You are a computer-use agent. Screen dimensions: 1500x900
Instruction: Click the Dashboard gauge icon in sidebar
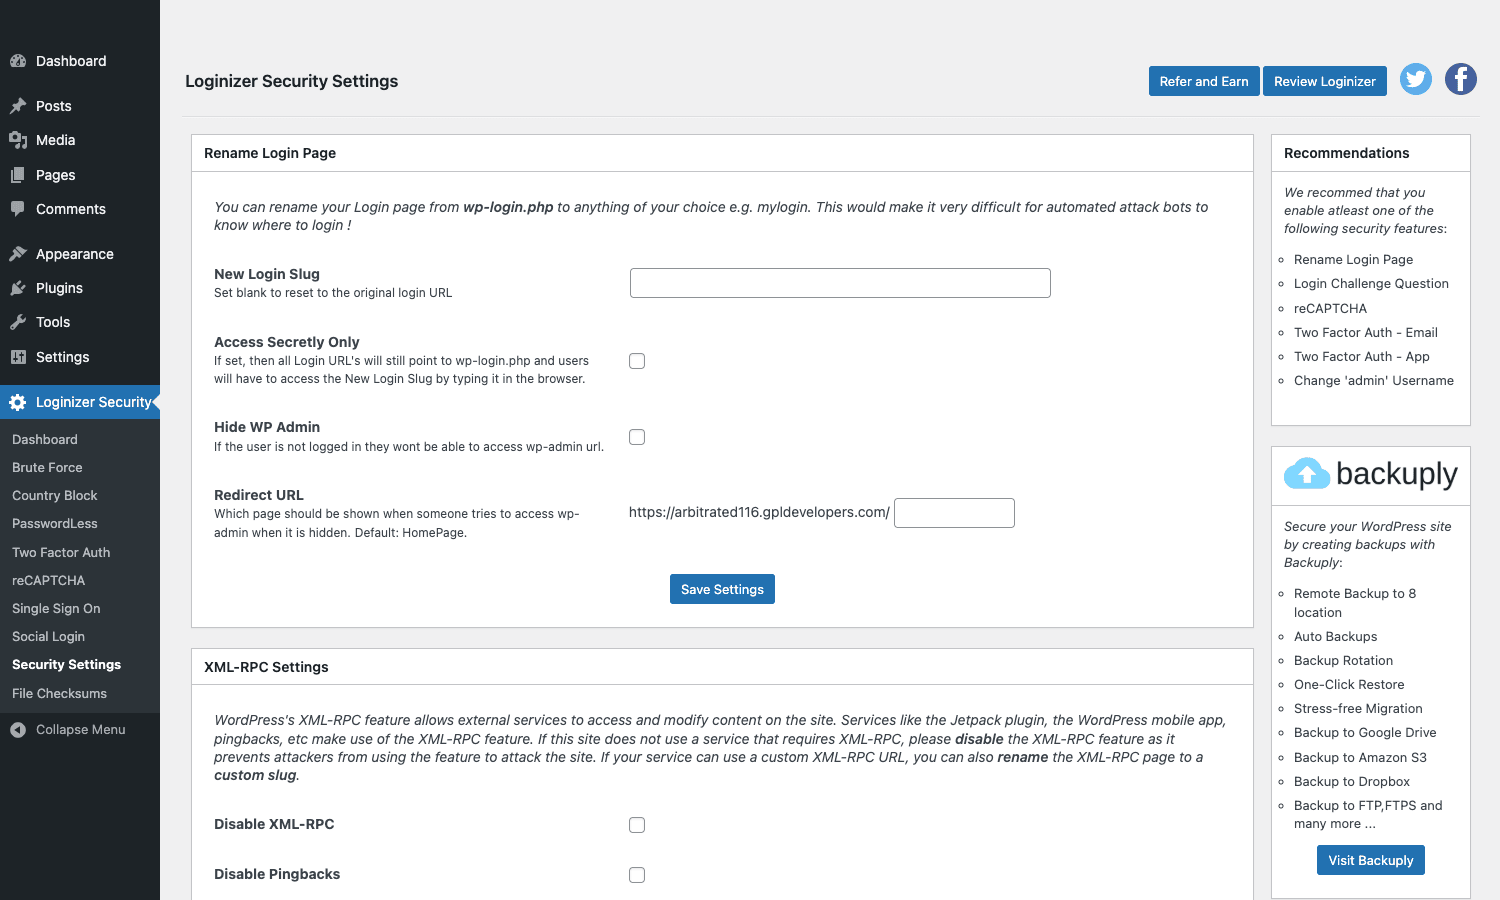pos(18,61)
